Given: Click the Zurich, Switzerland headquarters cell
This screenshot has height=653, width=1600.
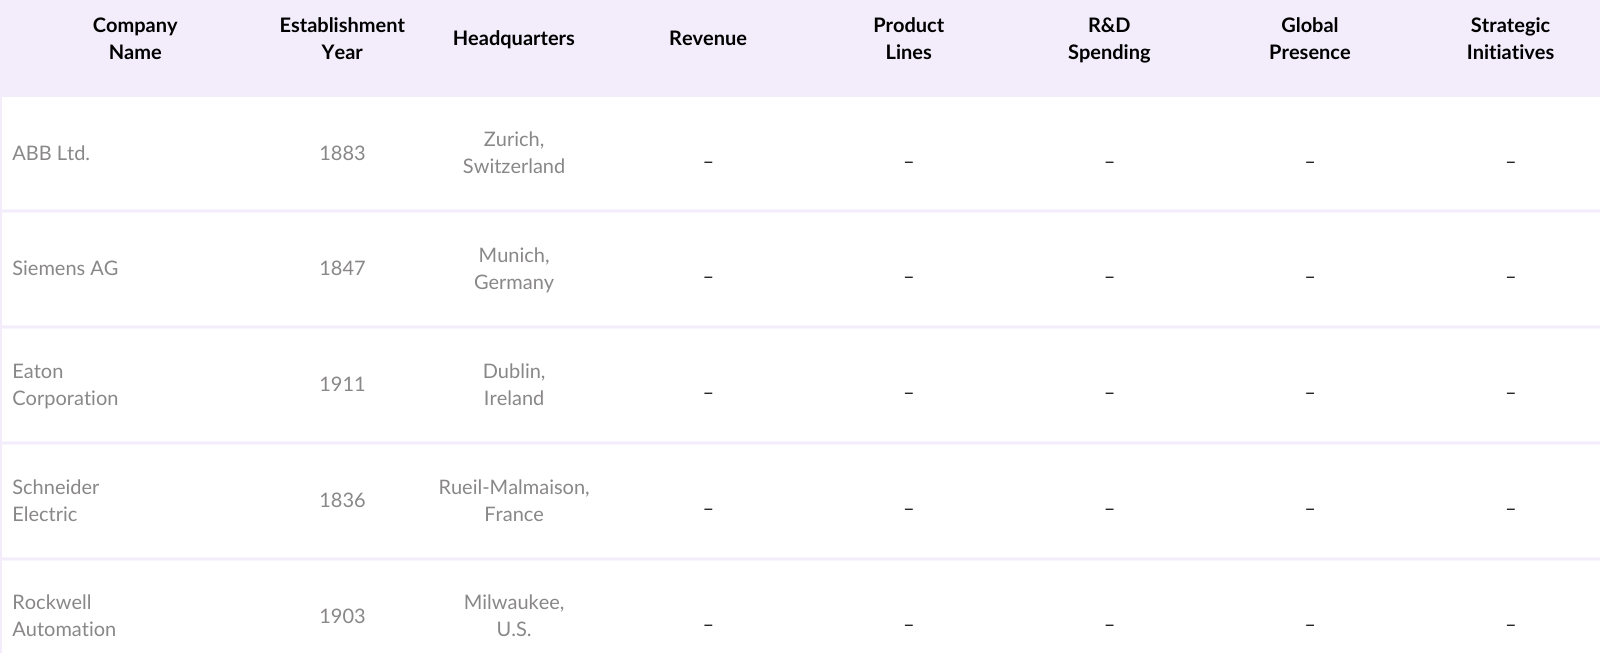Looking at the screenshot, I should [513, 153].
